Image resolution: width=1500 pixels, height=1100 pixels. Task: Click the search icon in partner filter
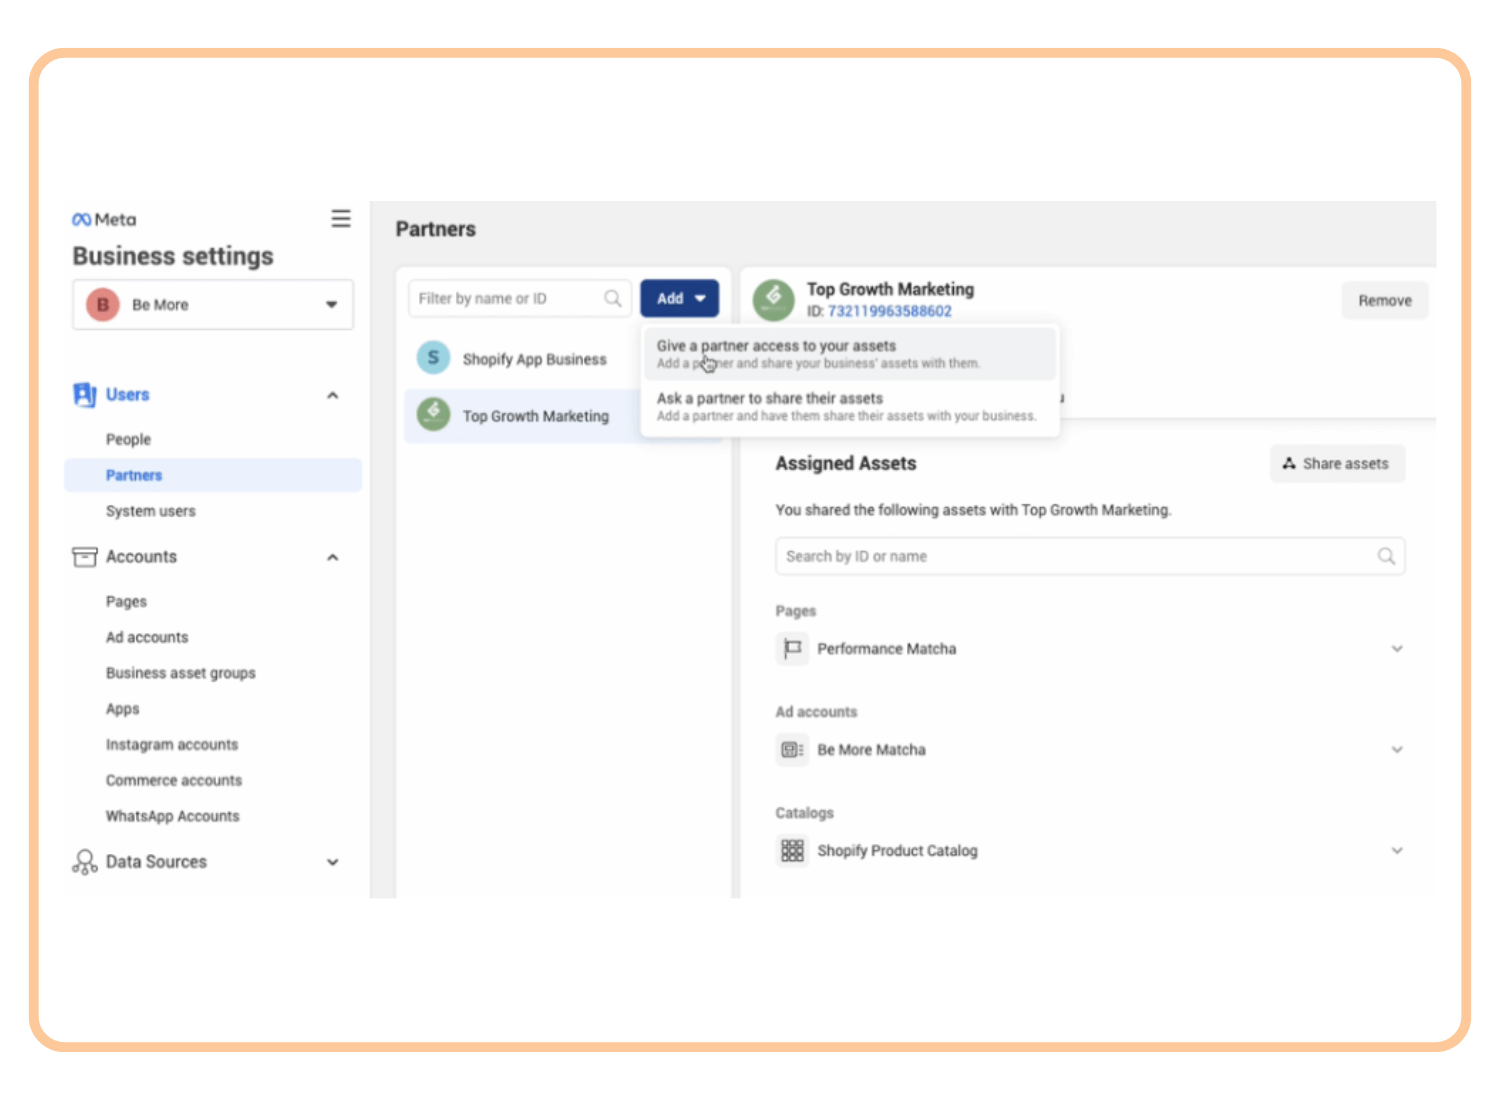click(x=613, y=298)
